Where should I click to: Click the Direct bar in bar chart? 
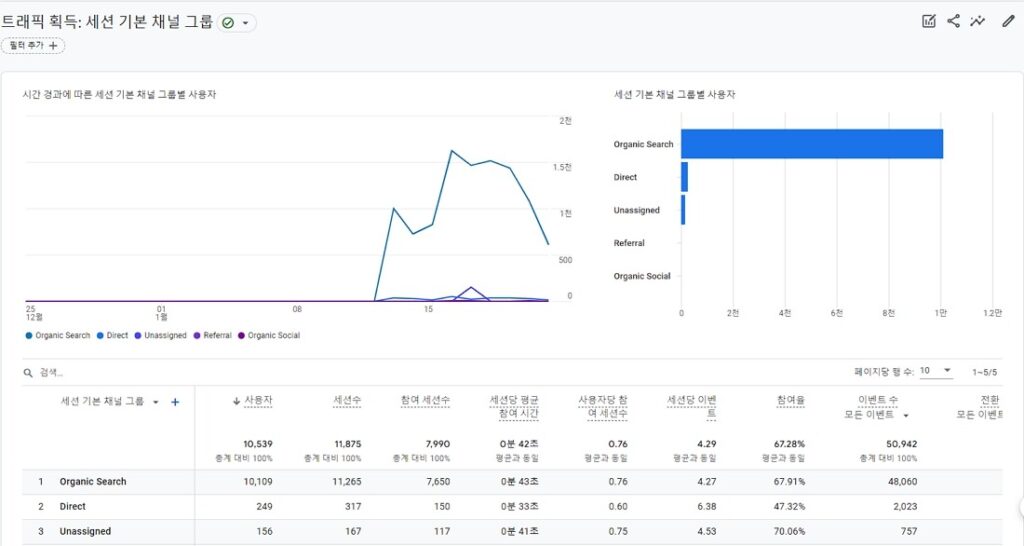pos(684,177)
